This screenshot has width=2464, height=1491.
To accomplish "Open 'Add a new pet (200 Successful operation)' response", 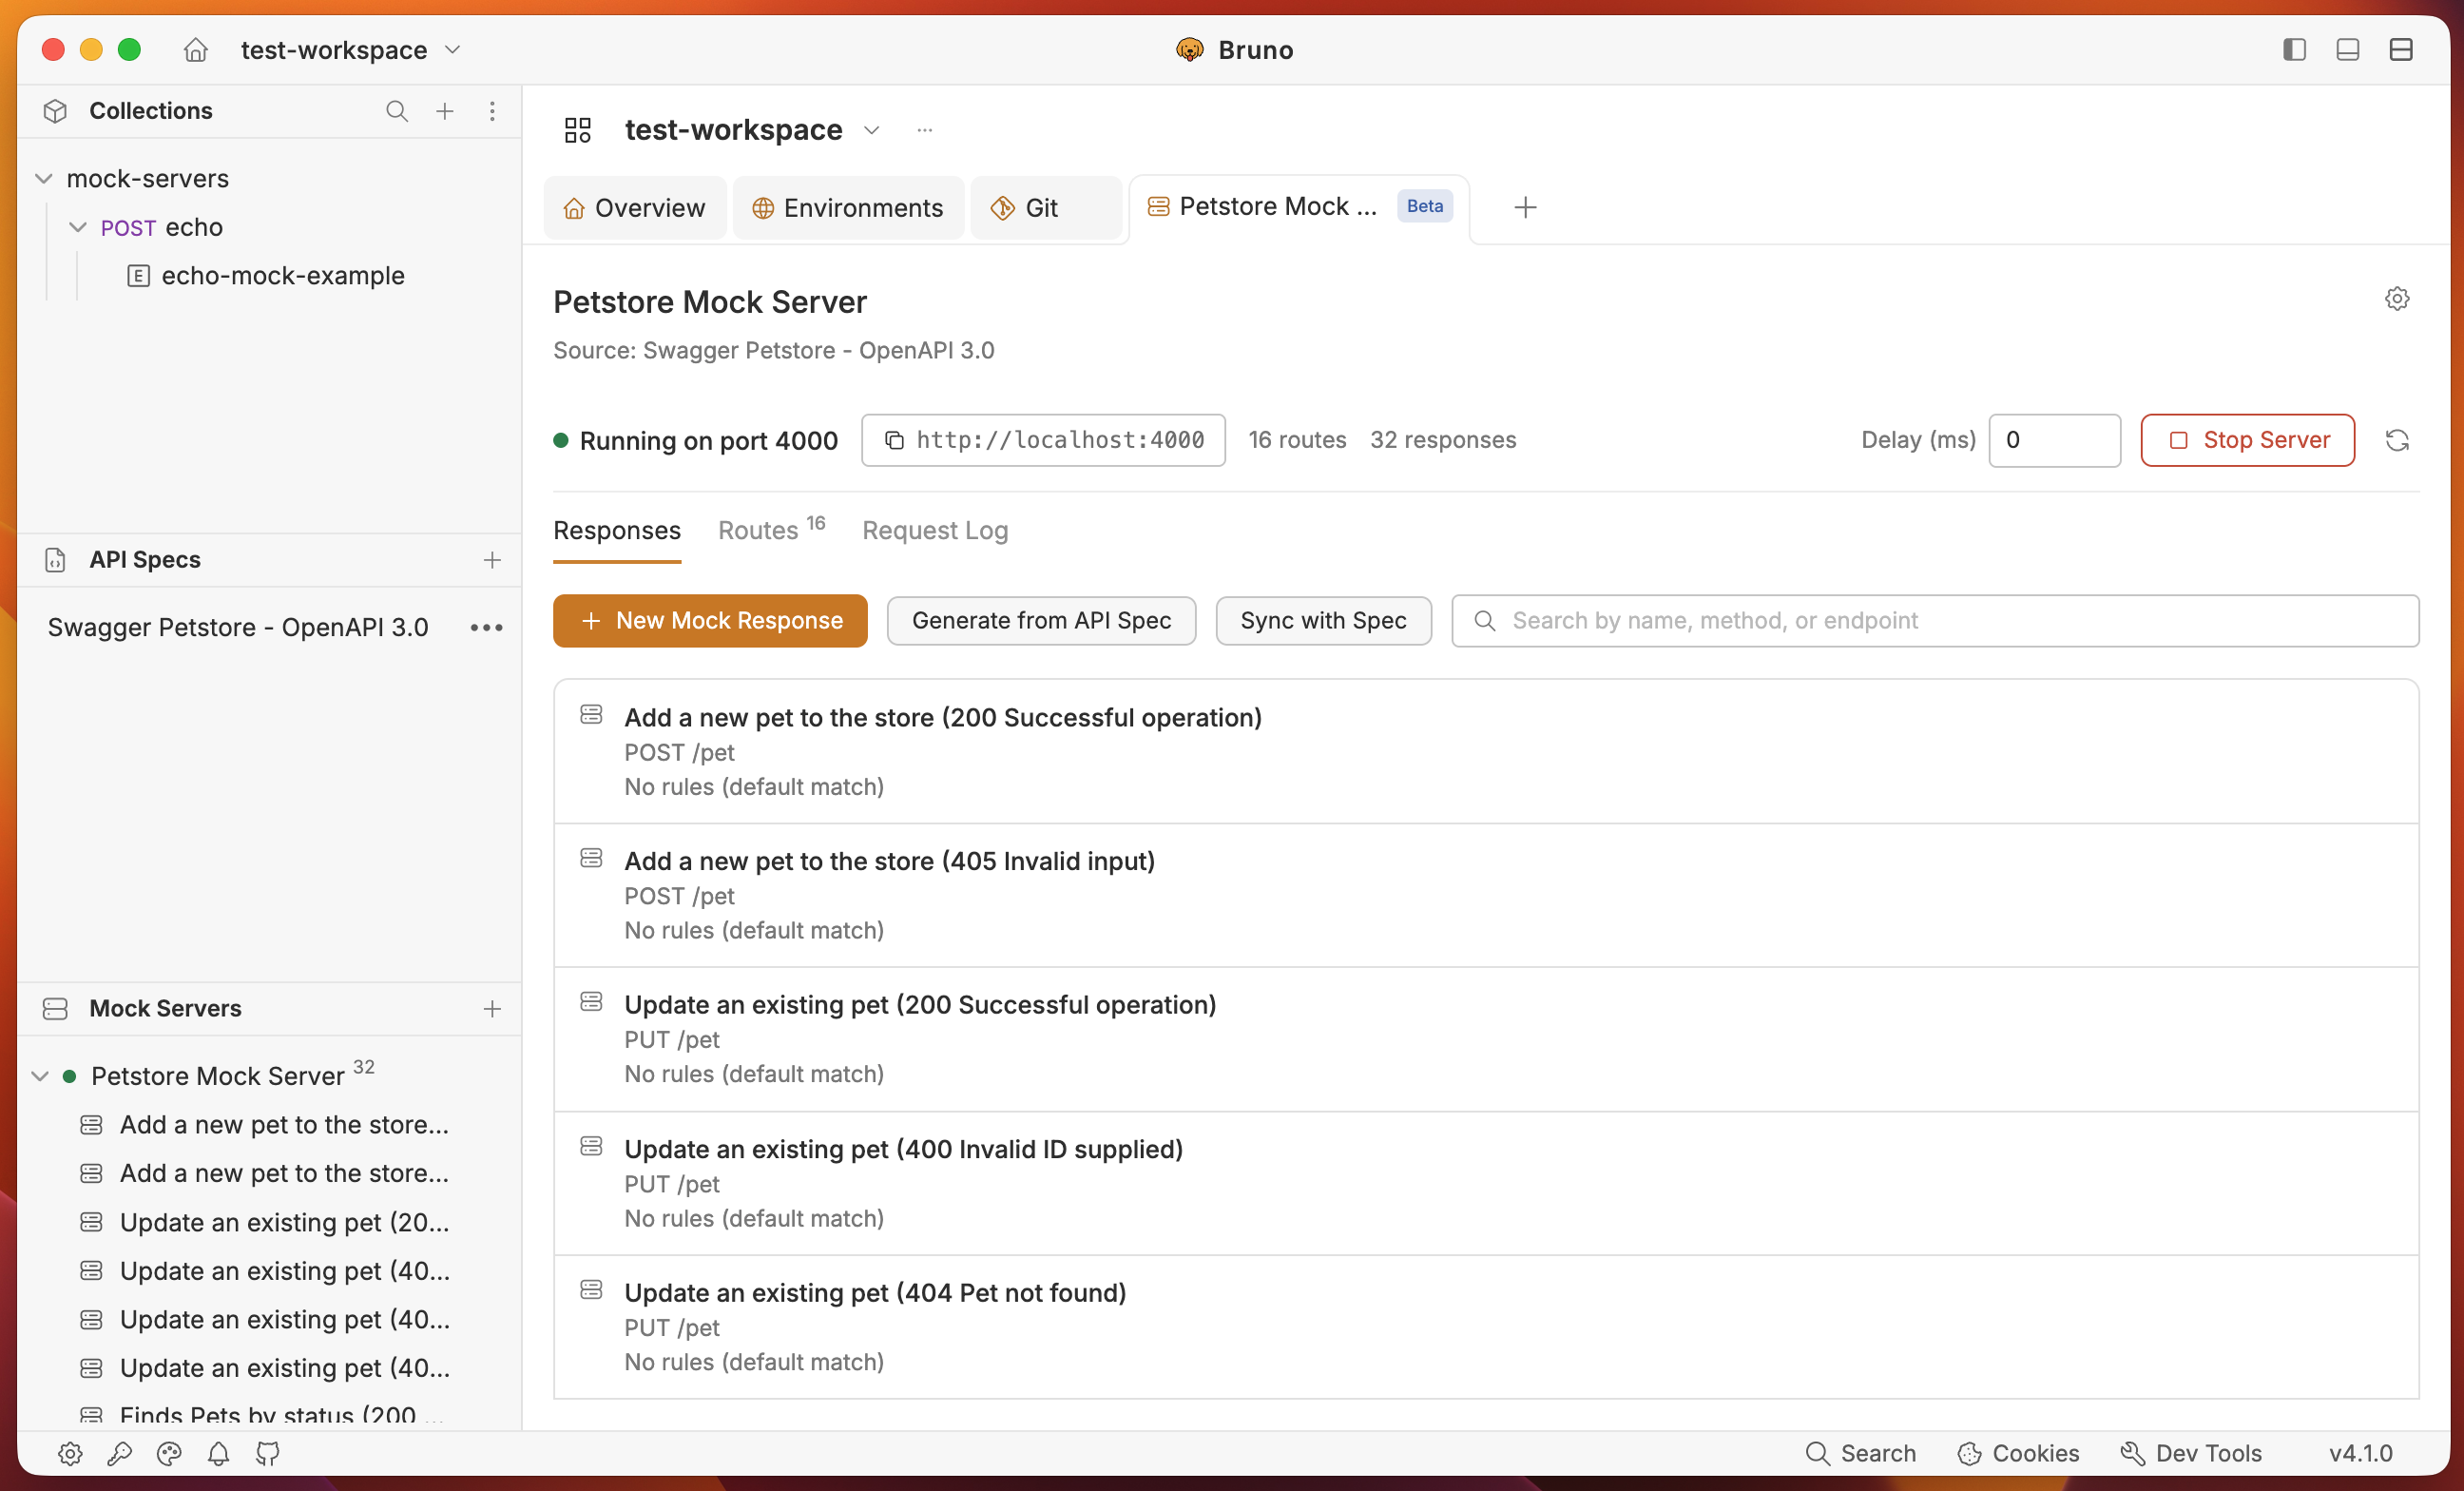I will (1485, 752).
